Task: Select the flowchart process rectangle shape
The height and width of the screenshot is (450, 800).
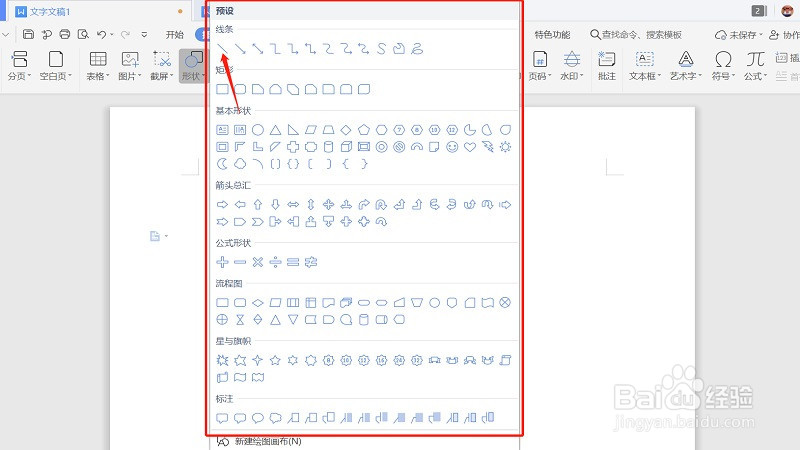Action: point(222,303)
